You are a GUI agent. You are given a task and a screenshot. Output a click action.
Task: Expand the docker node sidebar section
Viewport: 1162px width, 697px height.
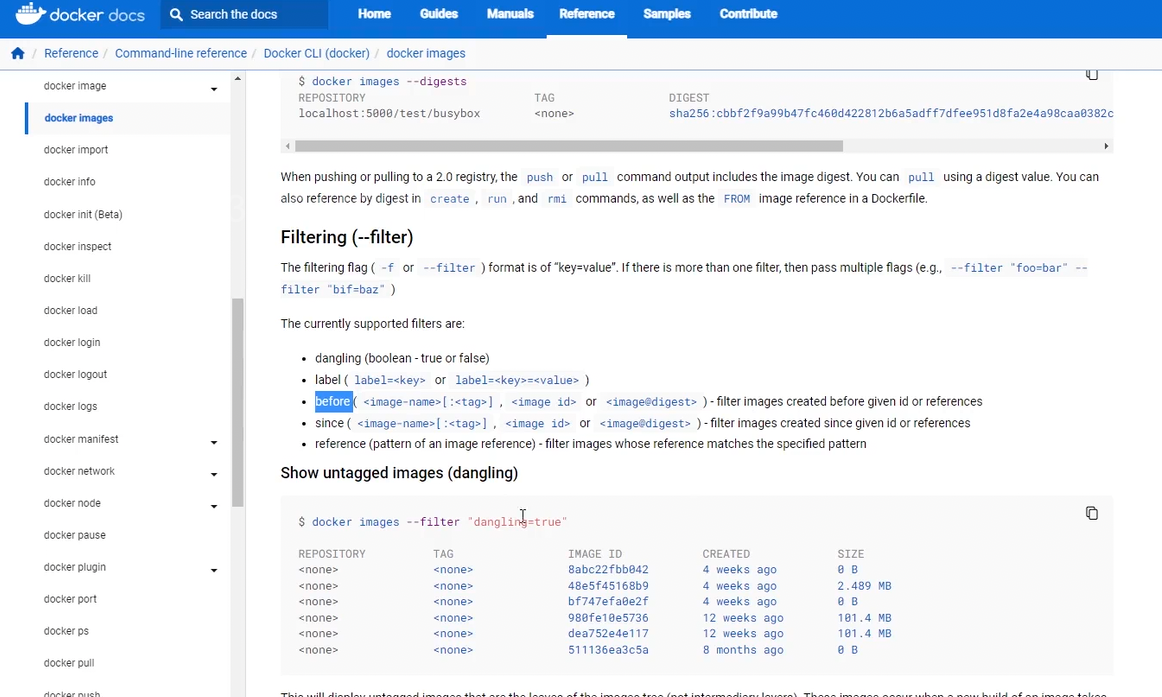213,506
